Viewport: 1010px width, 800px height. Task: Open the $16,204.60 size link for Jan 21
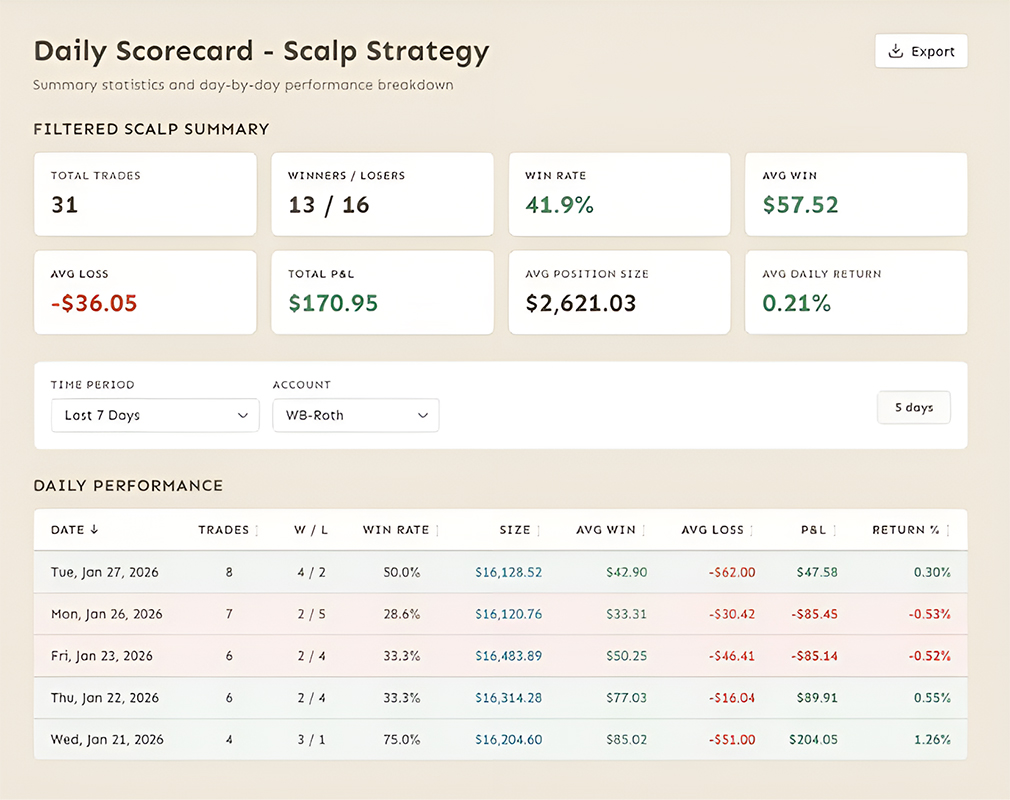click(508, 740)
